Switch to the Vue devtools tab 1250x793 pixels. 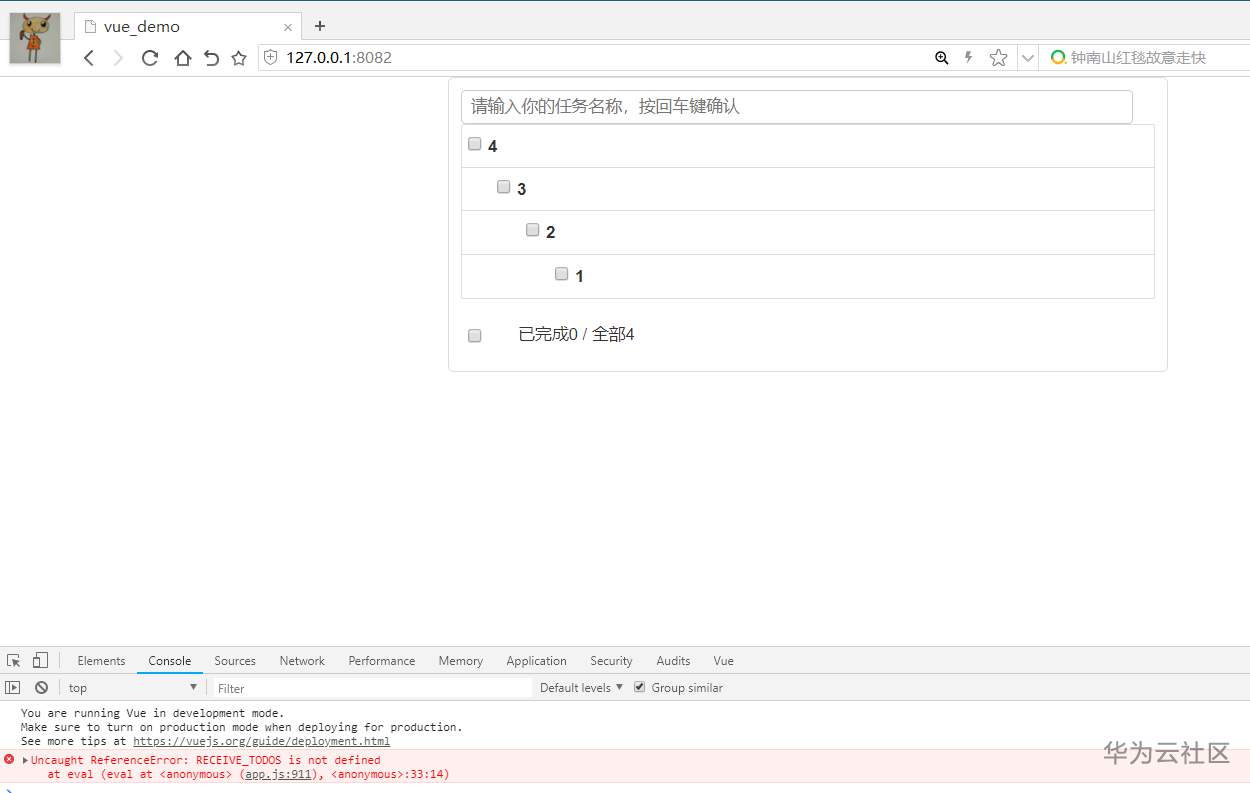tap(724, 661)
